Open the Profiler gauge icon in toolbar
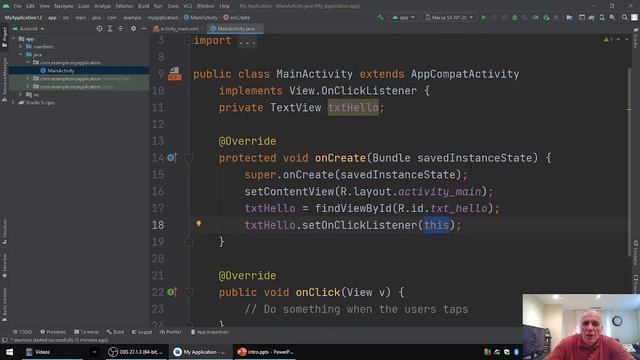 pos(536,18)
